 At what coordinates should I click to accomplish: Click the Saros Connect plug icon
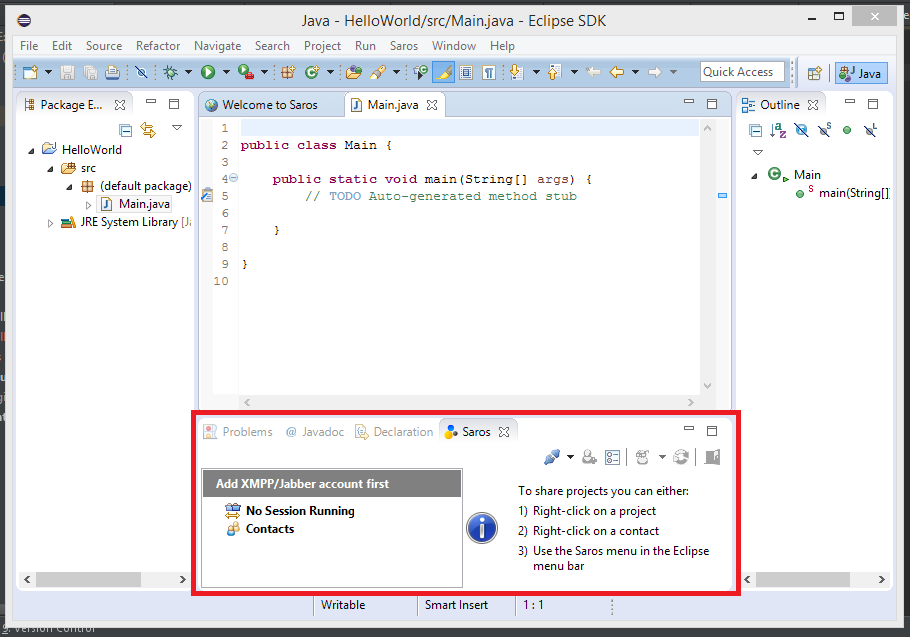[x=552, y=457]
